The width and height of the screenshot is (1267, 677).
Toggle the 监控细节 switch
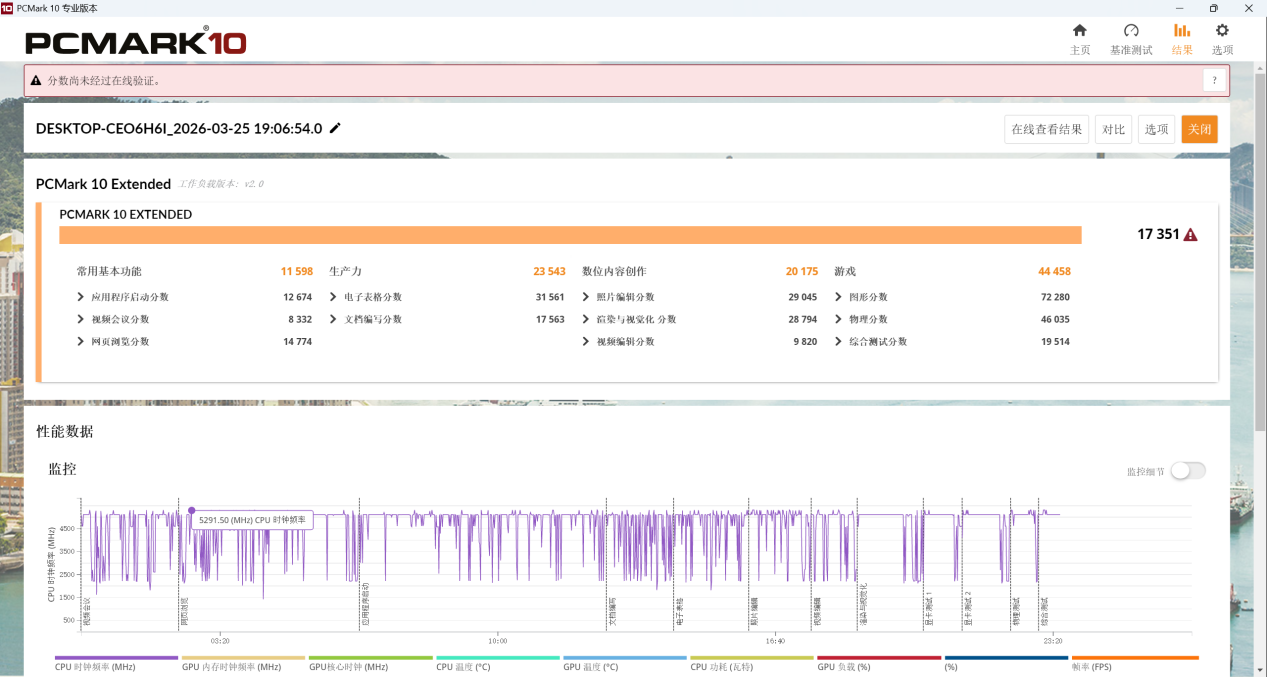[1188, 471]
